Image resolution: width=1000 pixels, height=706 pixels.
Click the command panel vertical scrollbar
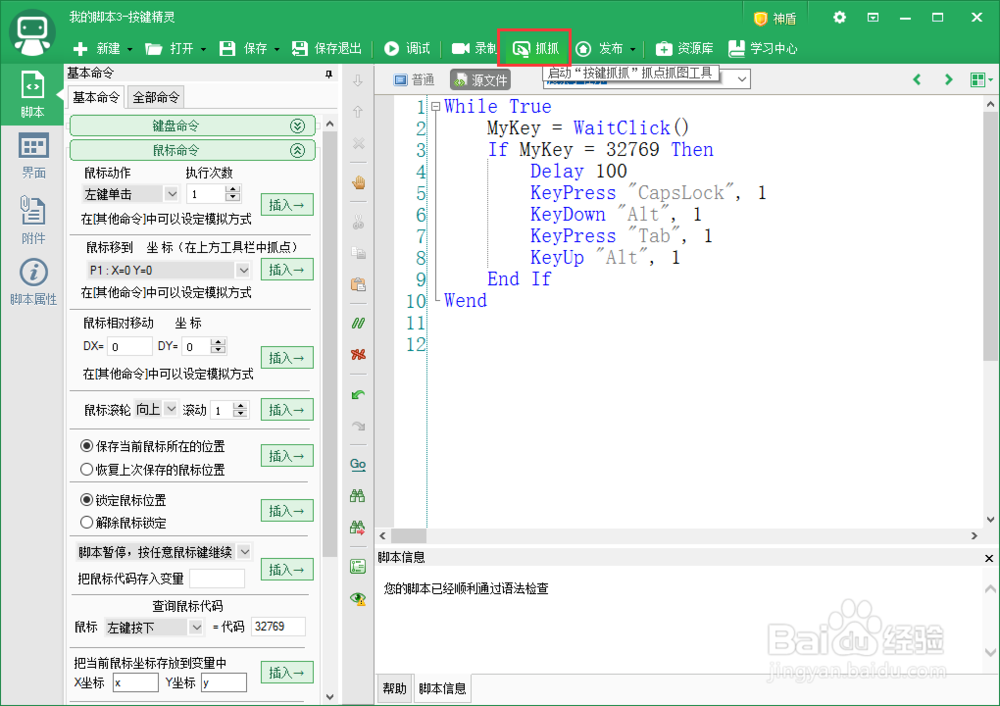click(329, 344)
